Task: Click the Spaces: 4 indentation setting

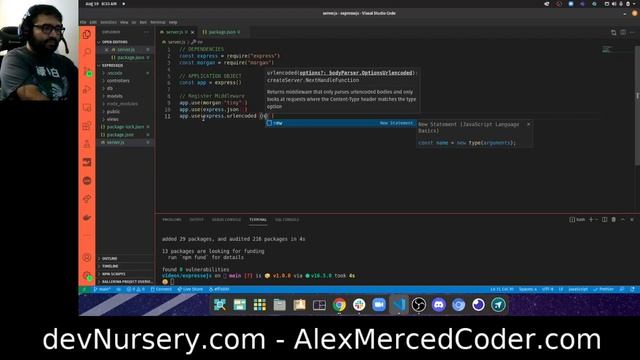Action: [x=527, y=289]
